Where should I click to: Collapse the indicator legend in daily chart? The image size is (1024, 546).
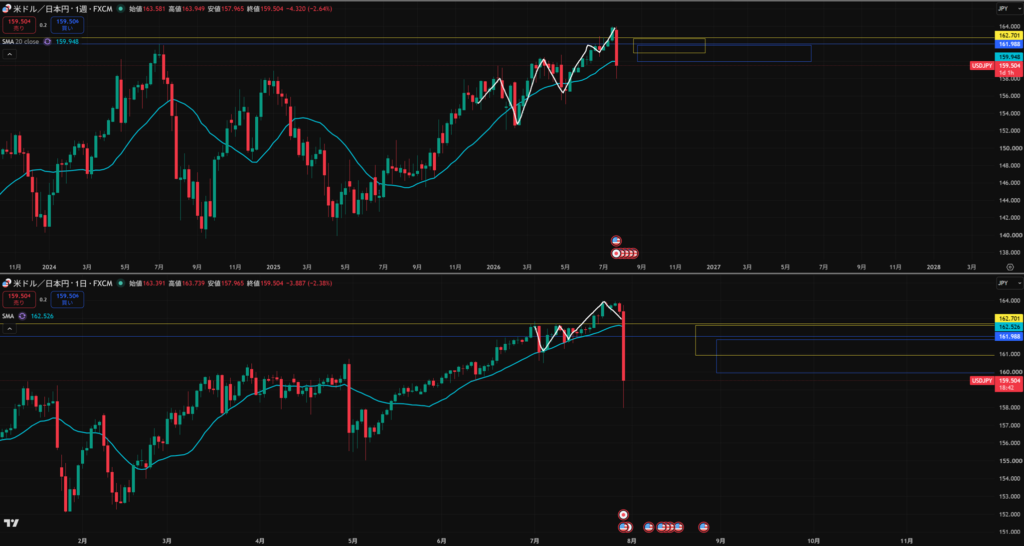click(9, 329)
